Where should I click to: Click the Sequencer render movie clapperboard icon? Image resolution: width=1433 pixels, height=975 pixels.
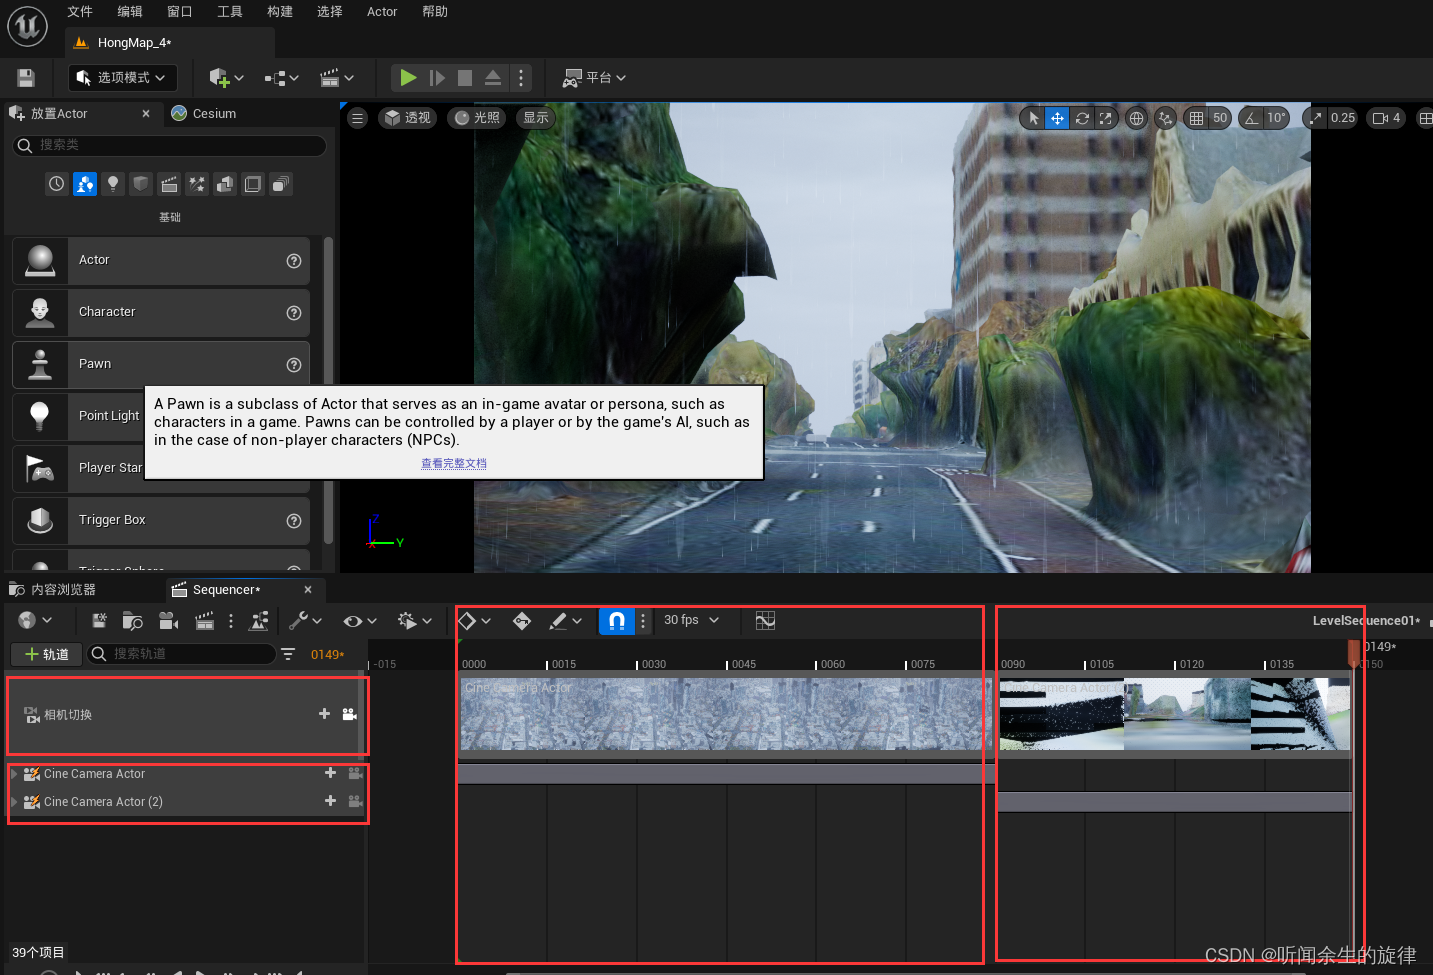(204, 621)
